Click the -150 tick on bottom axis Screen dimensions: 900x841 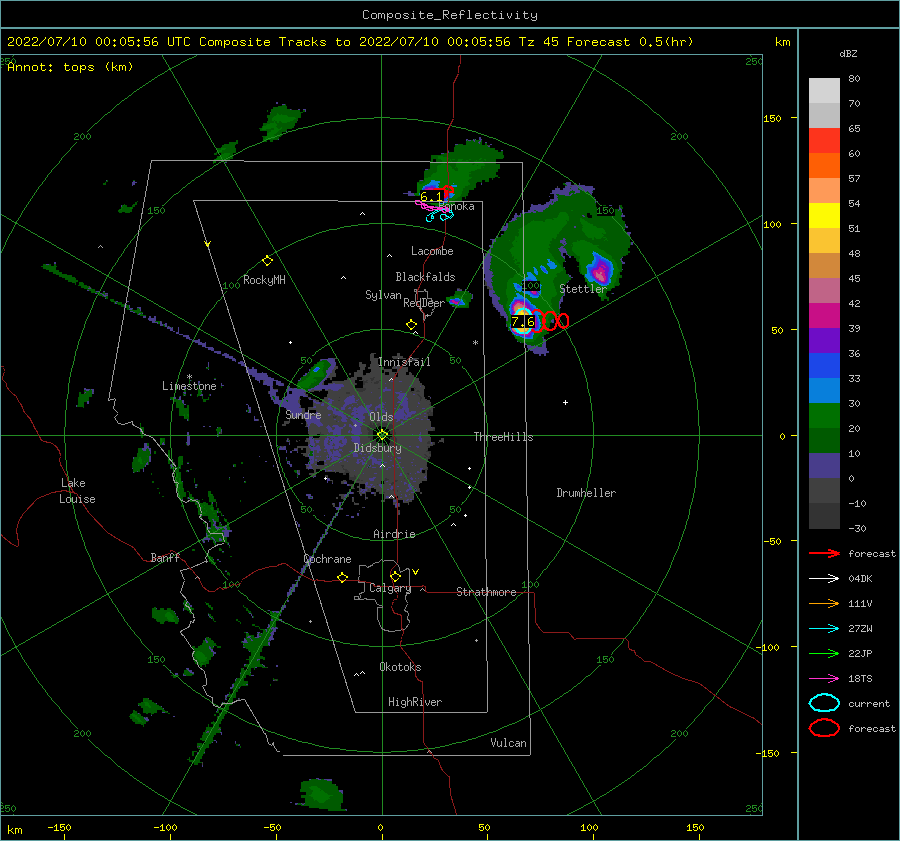click(59, 827)
